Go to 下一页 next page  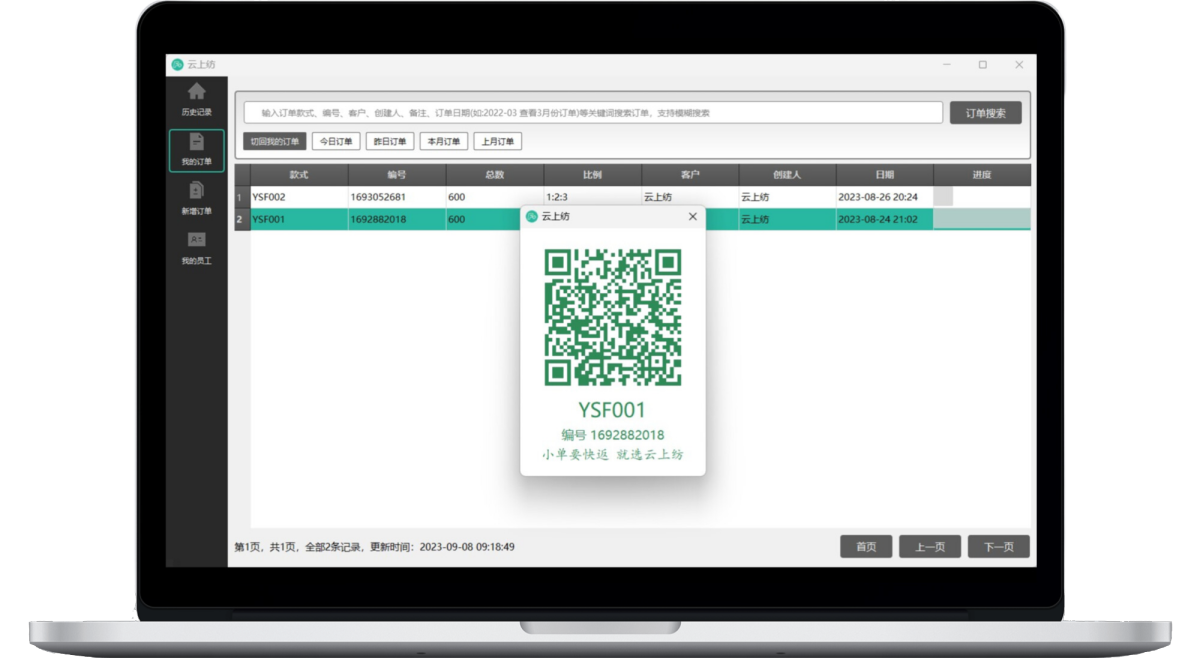click(x=999, y=547)
